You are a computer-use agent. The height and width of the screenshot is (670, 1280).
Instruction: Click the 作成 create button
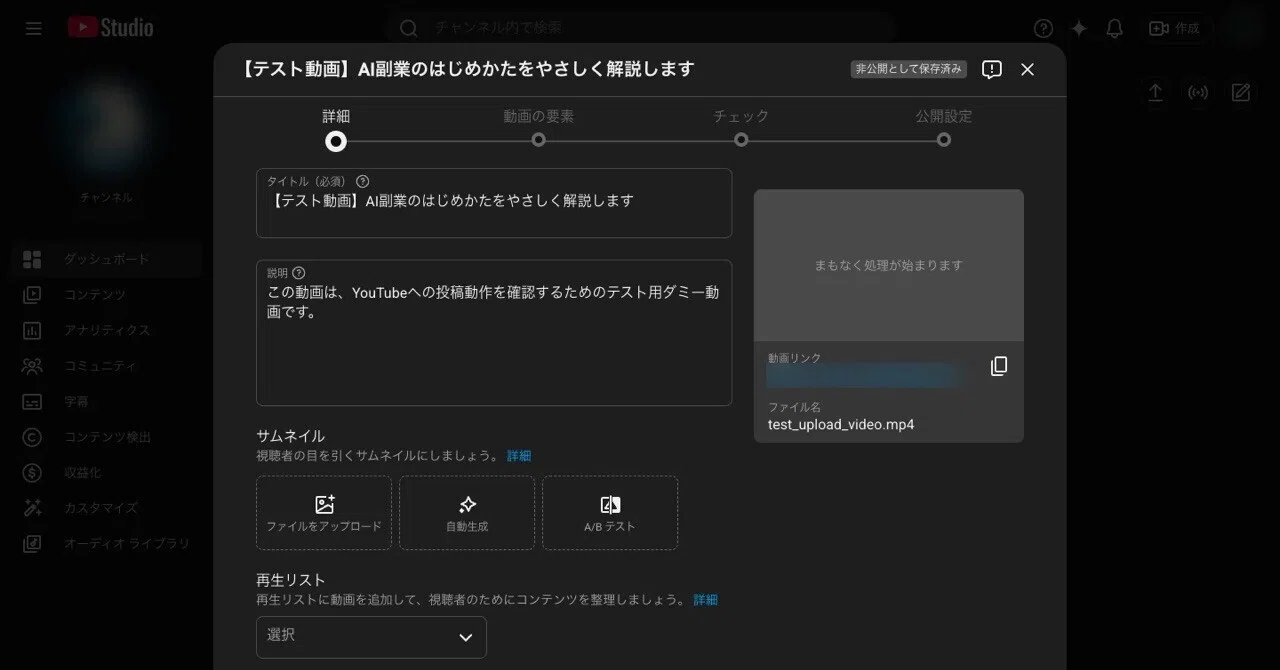[x=1174, y=28]
